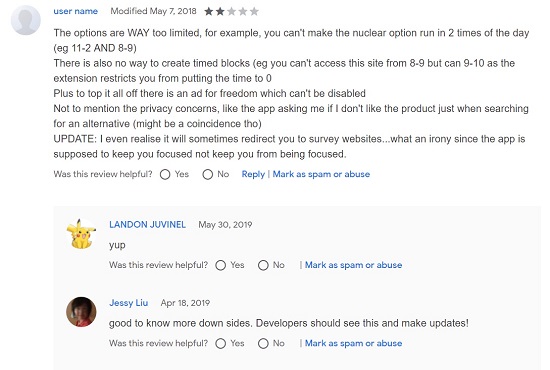Report the 'yup' comment as spam or abuse

click(354, 265)
